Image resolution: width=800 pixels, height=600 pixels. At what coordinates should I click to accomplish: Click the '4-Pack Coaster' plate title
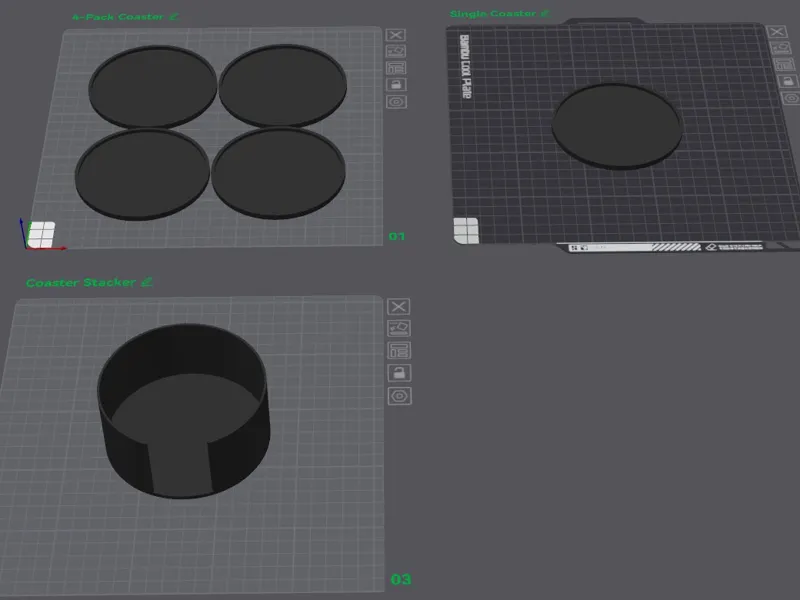click(118, 17)
